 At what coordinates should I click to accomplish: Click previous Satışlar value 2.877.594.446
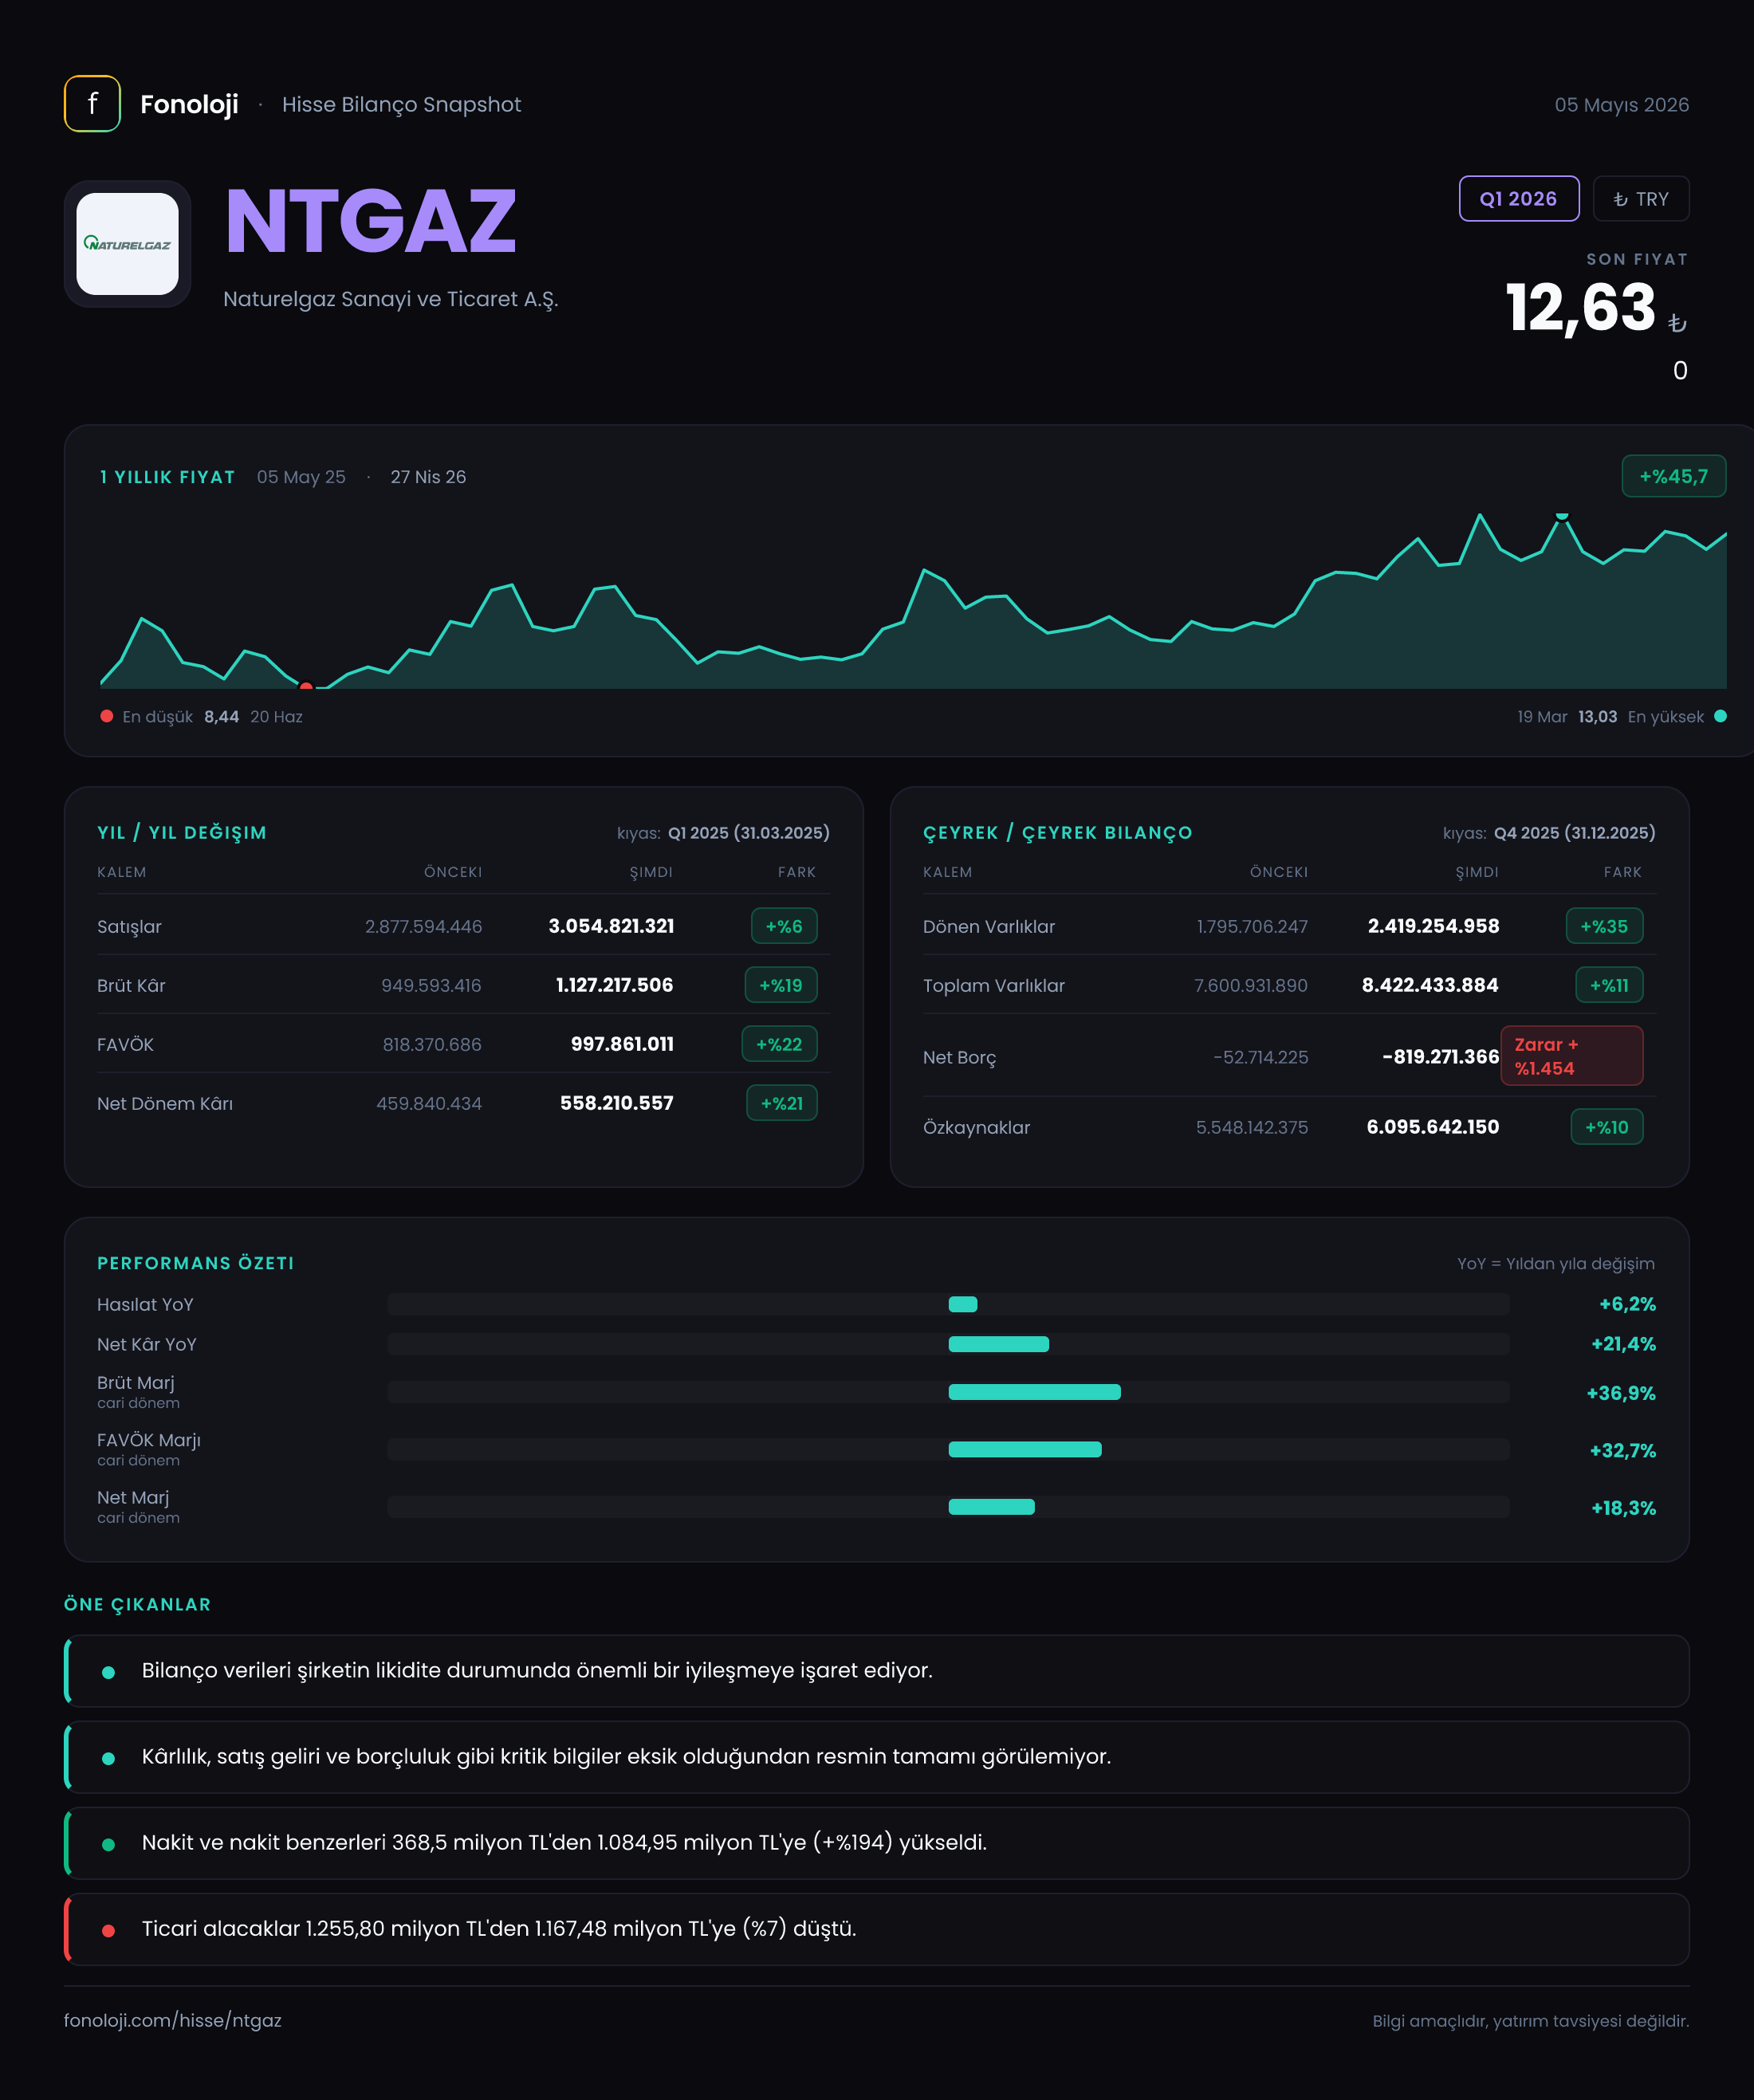click(x=424, y=926)
